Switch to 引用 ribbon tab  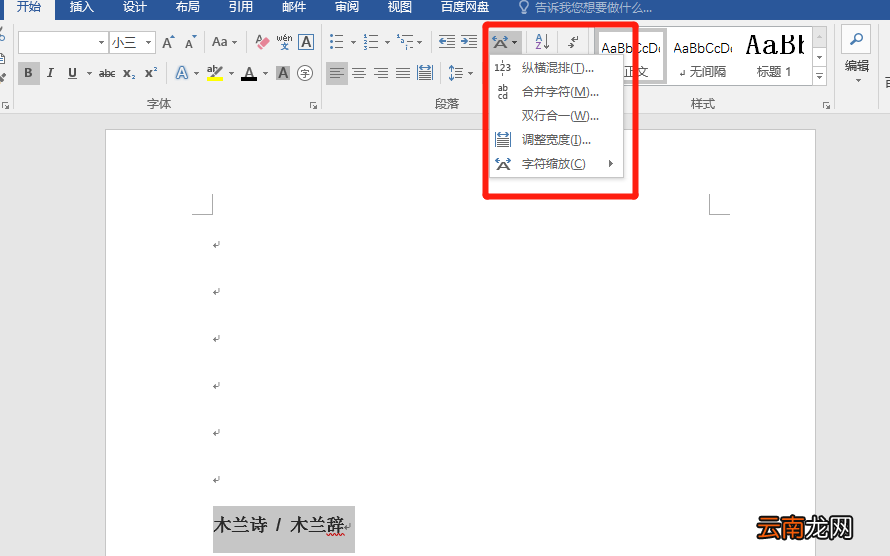(241, 7)
